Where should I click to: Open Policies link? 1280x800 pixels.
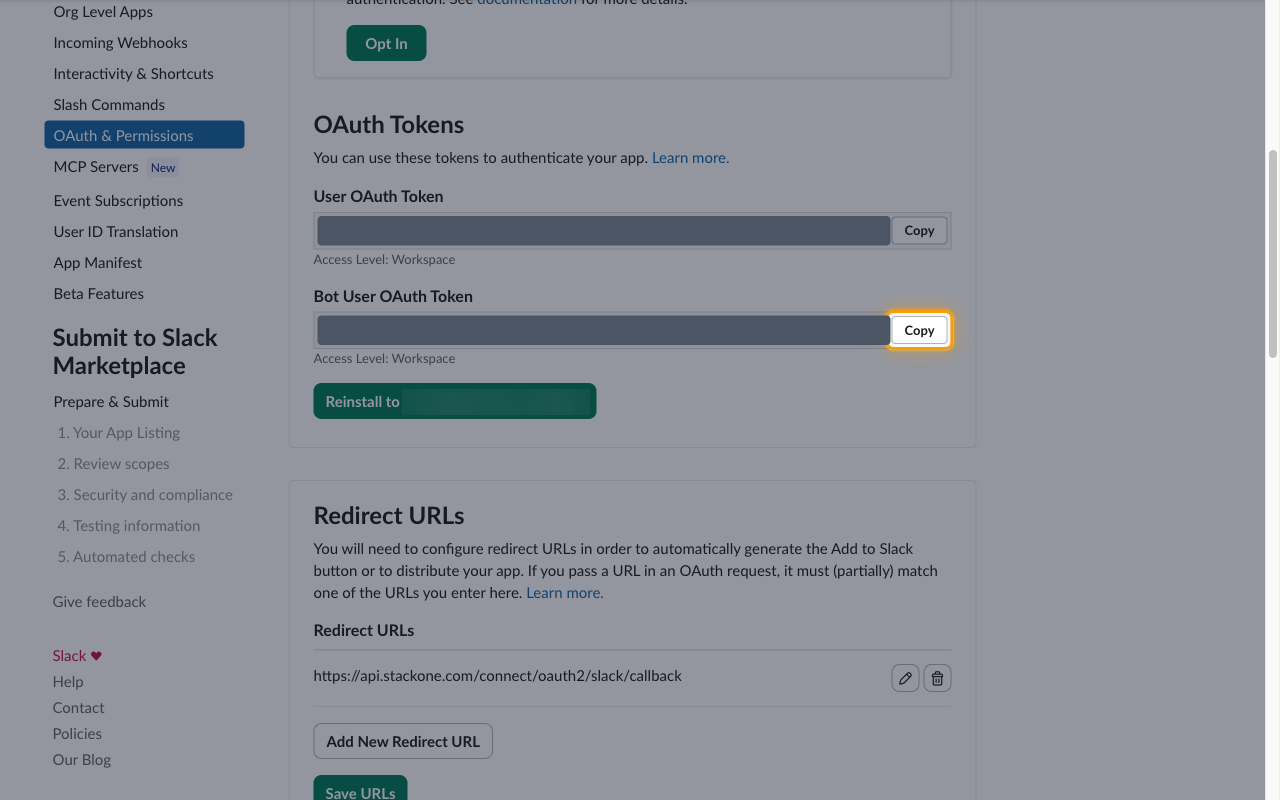(77, 733)
